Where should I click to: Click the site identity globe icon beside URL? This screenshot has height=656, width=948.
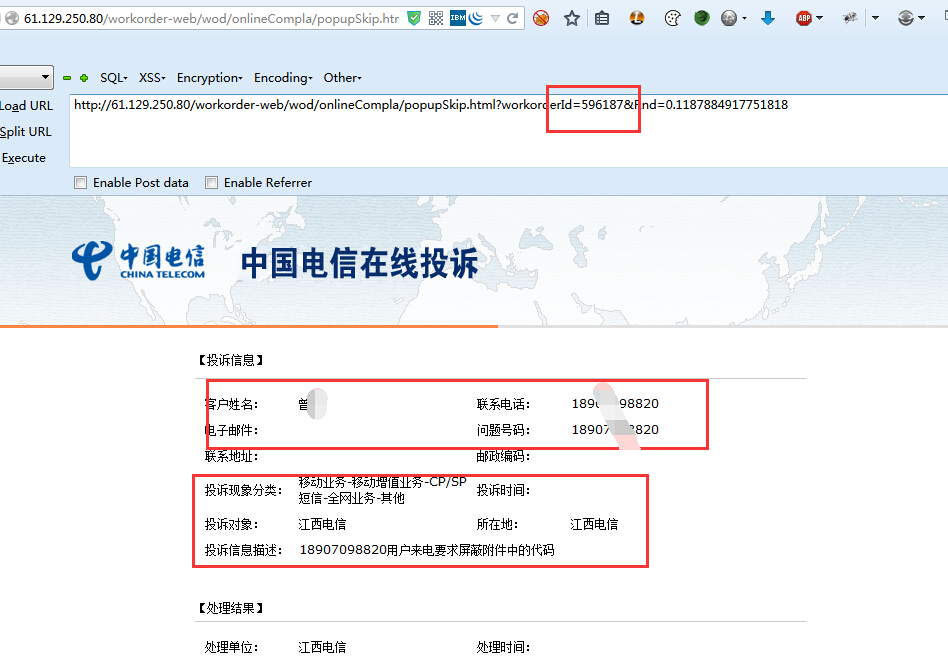click(x=11, y=18)
